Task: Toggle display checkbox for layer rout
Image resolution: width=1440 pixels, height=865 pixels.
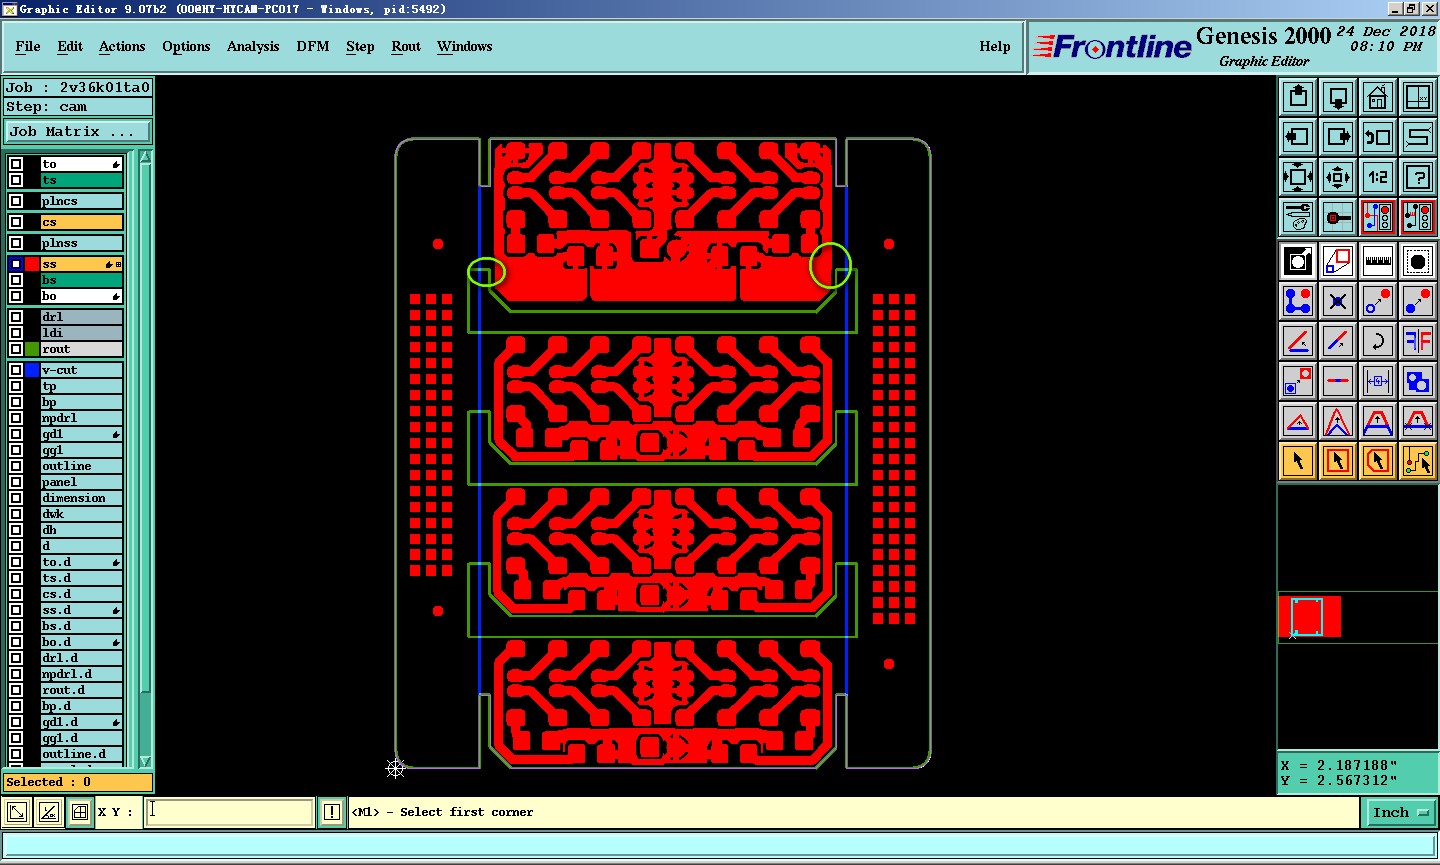Action: pyautogui.click(x=16, y=349)
